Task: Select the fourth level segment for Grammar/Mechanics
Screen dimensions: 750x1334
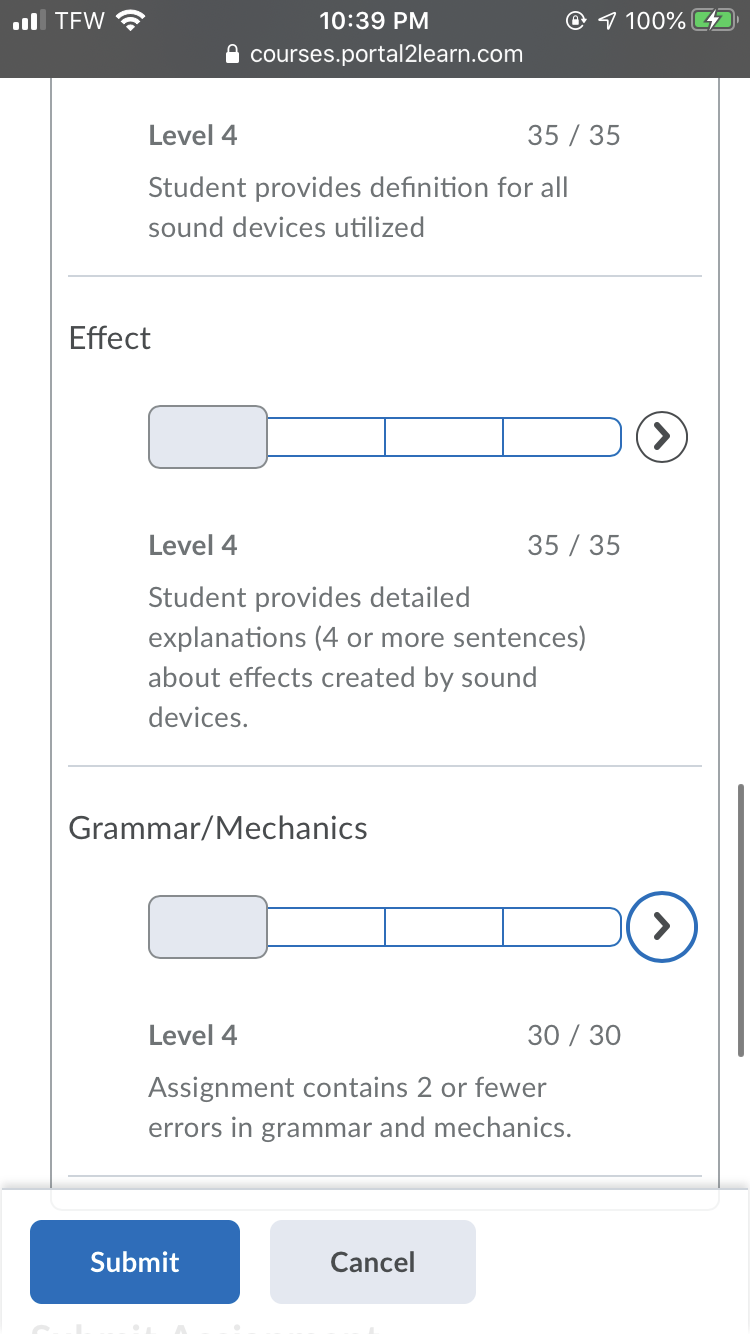Action: point(563,927)
